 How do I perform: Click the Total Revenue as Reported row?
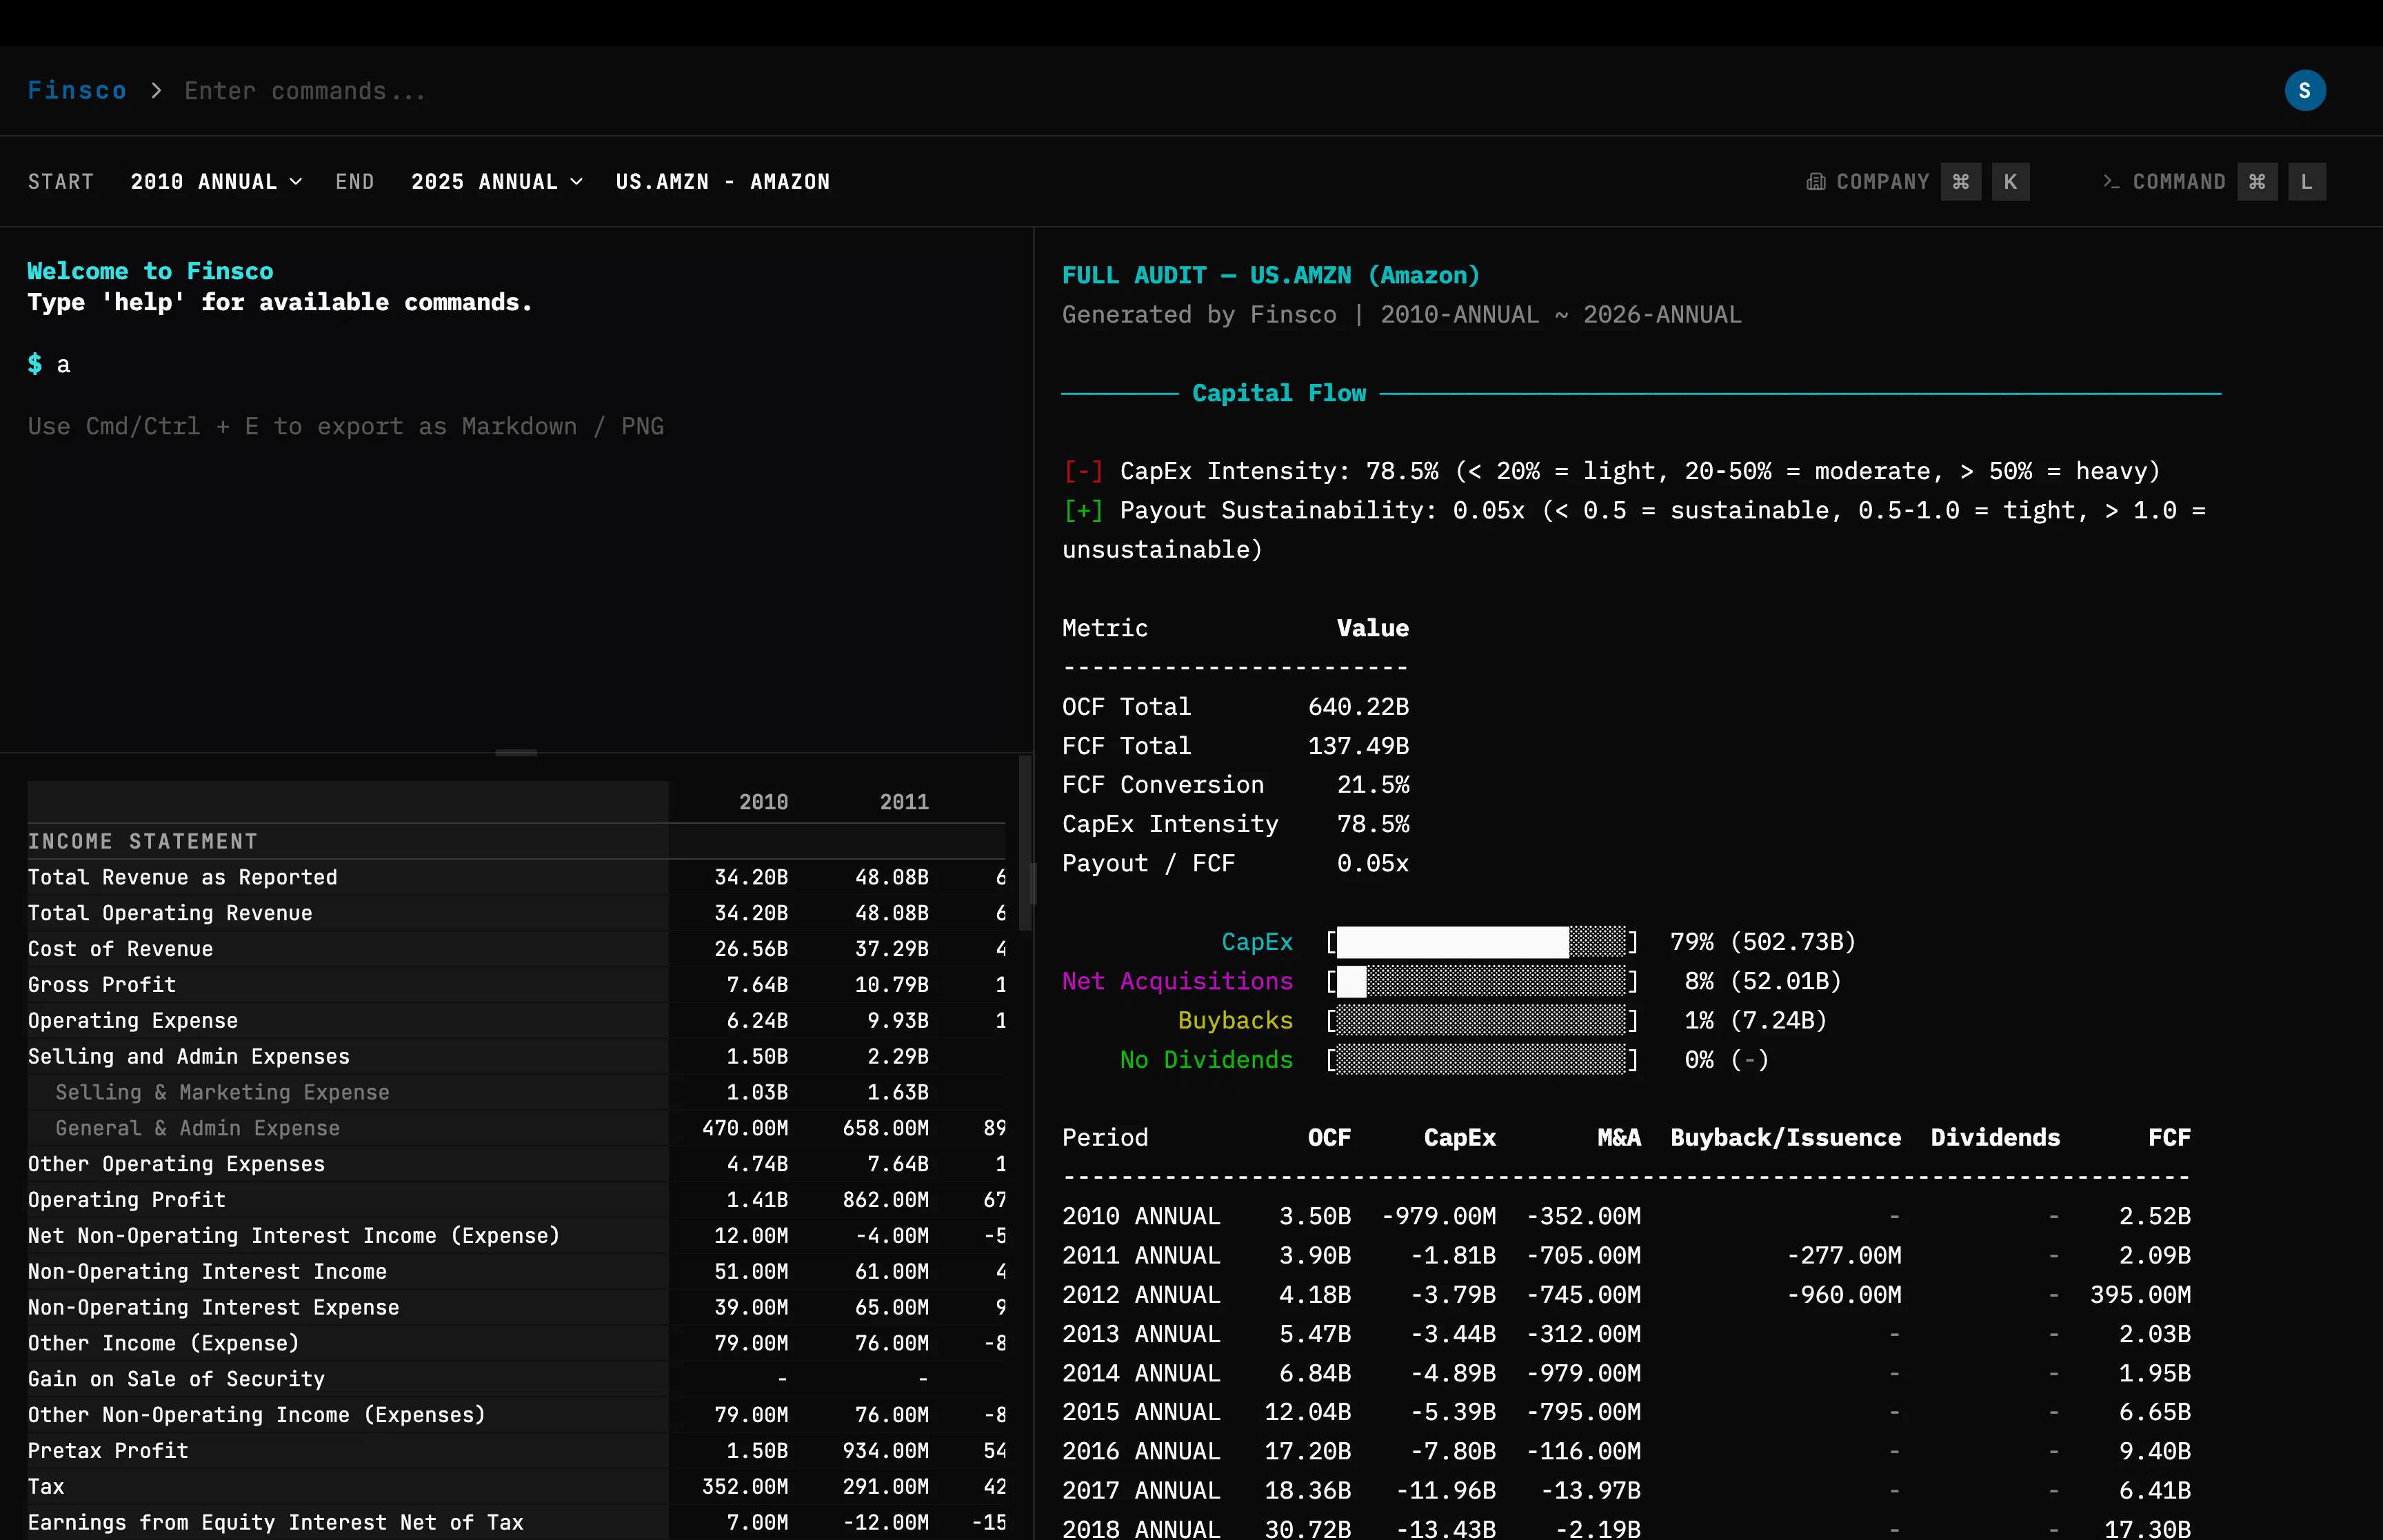(516, 877)
